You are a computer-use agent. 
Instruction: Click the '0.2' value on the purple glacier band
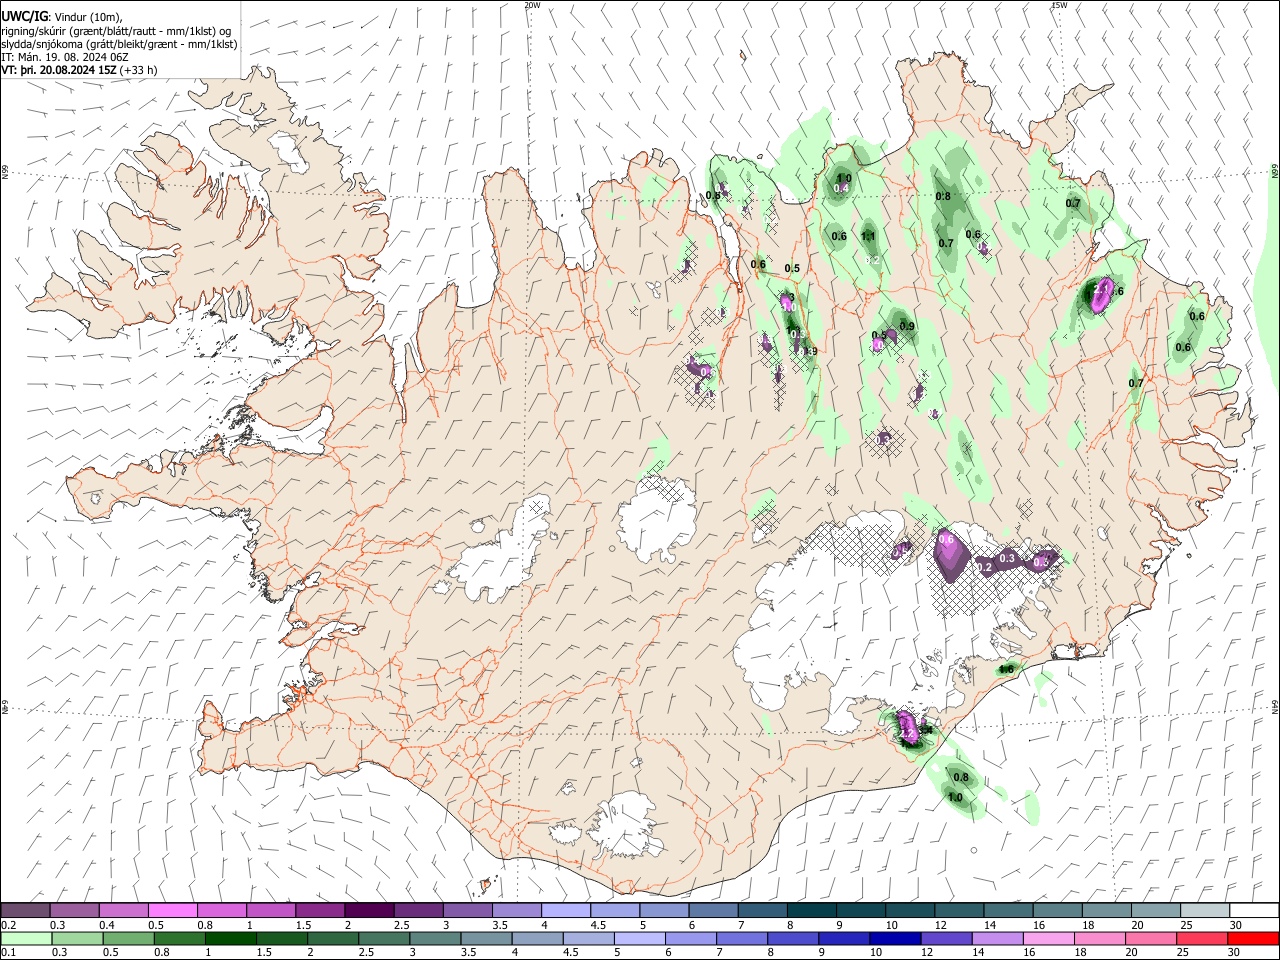984,567
